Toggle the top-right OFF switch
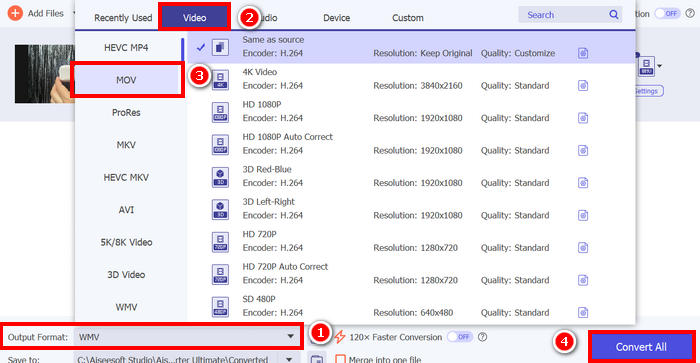Viewport: 700px width, 363px height. tap(667, 13)
